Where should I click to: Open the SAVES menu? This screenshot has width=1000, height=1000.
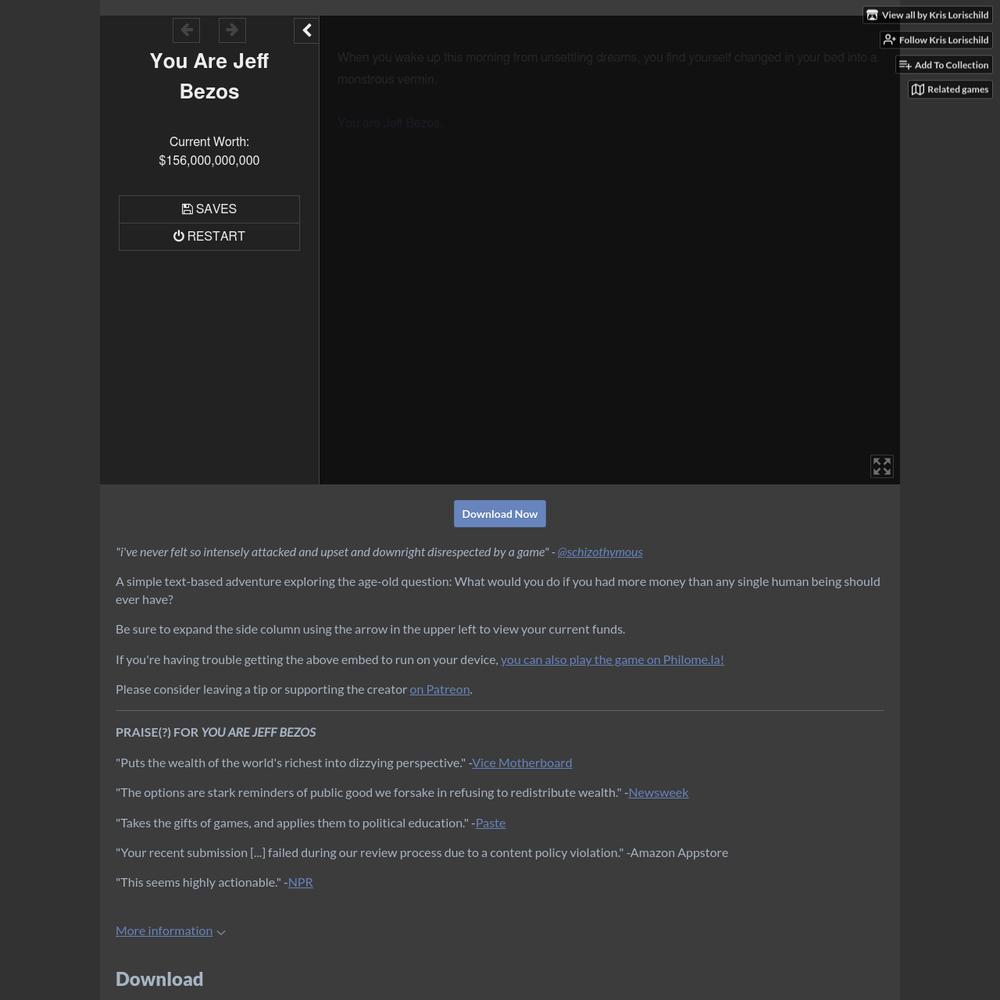209,209
